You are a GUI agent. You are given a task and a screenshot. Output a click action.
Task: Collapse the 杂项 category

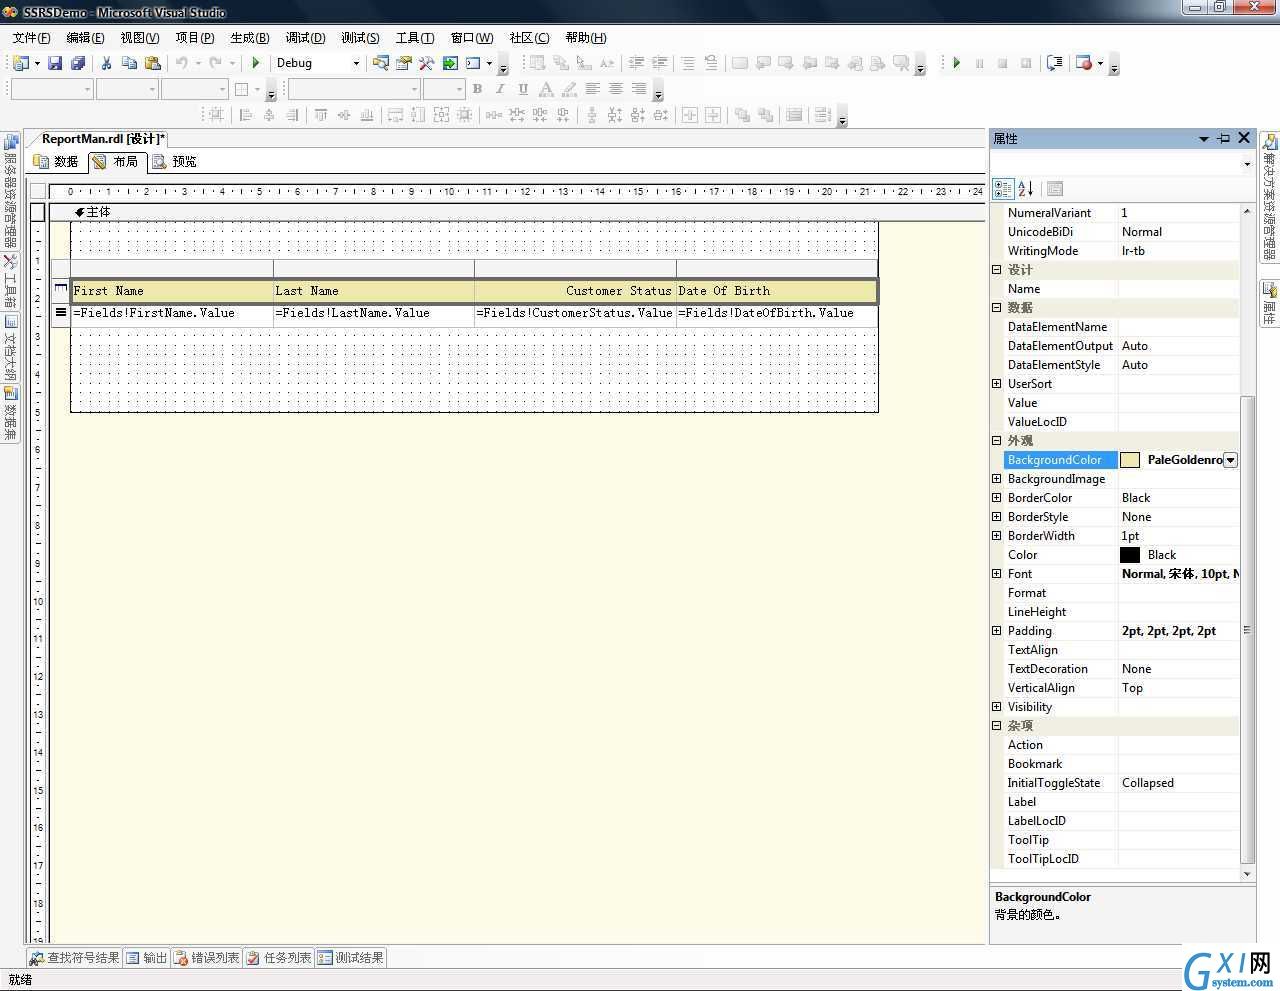coord(996,726)
